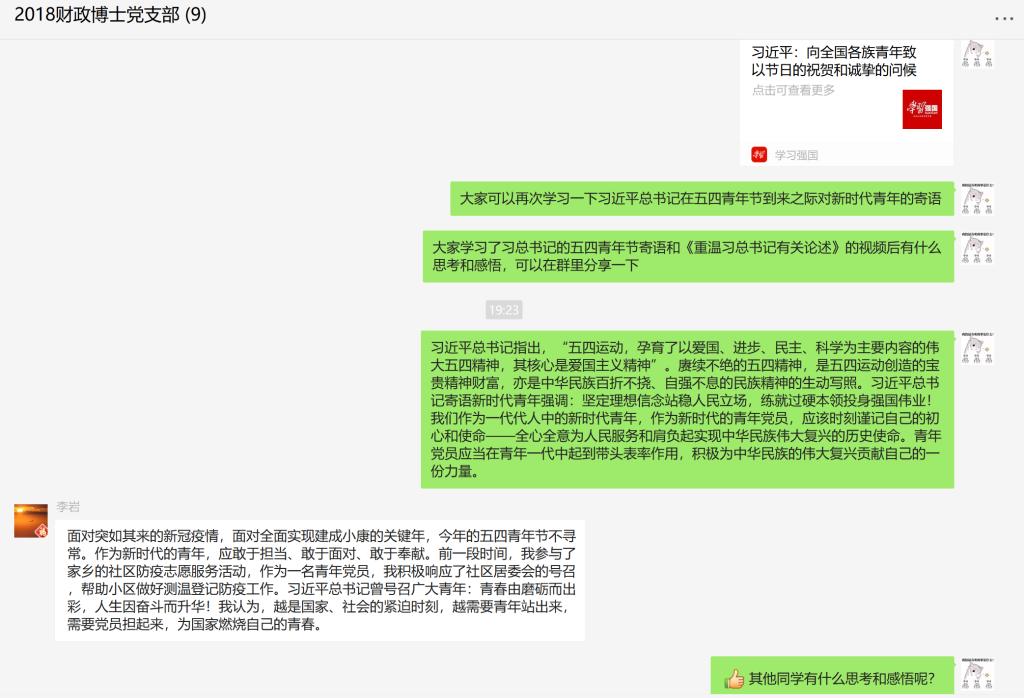
Task: Open 李岩's profile avatar
Action: pos(30,520)
